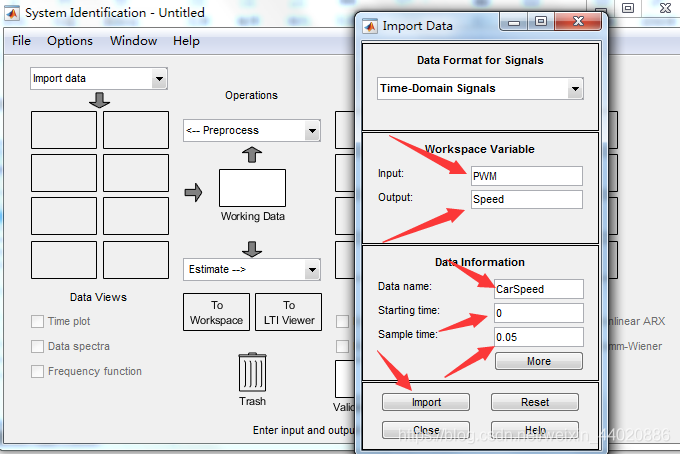Click the MATLAB logo in System Identification title bar
Screen dimensions: 680x454
(x=12, y=13)
